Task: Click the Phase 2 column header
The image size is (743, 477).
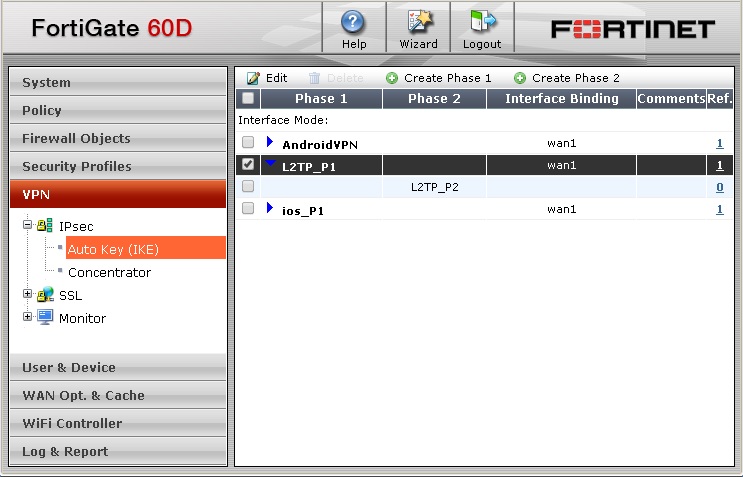Action: point(435,99)
